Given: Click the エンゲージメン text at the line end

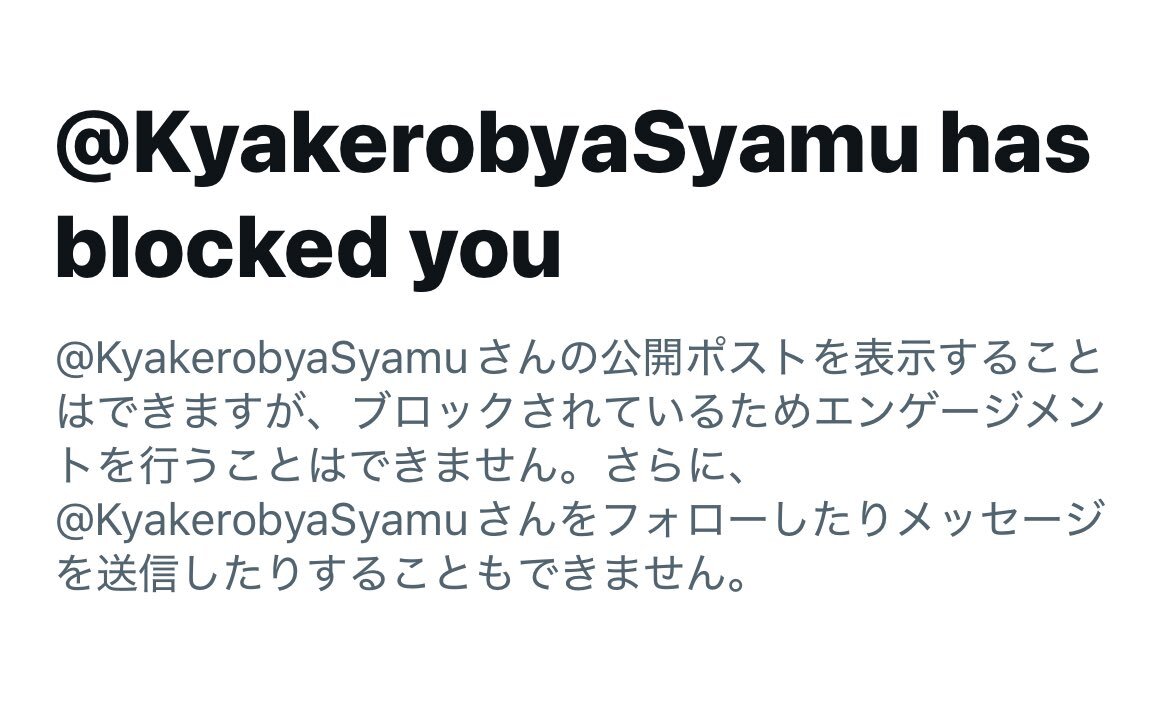Looking at the screenshot, I should [x=960, y=413].
